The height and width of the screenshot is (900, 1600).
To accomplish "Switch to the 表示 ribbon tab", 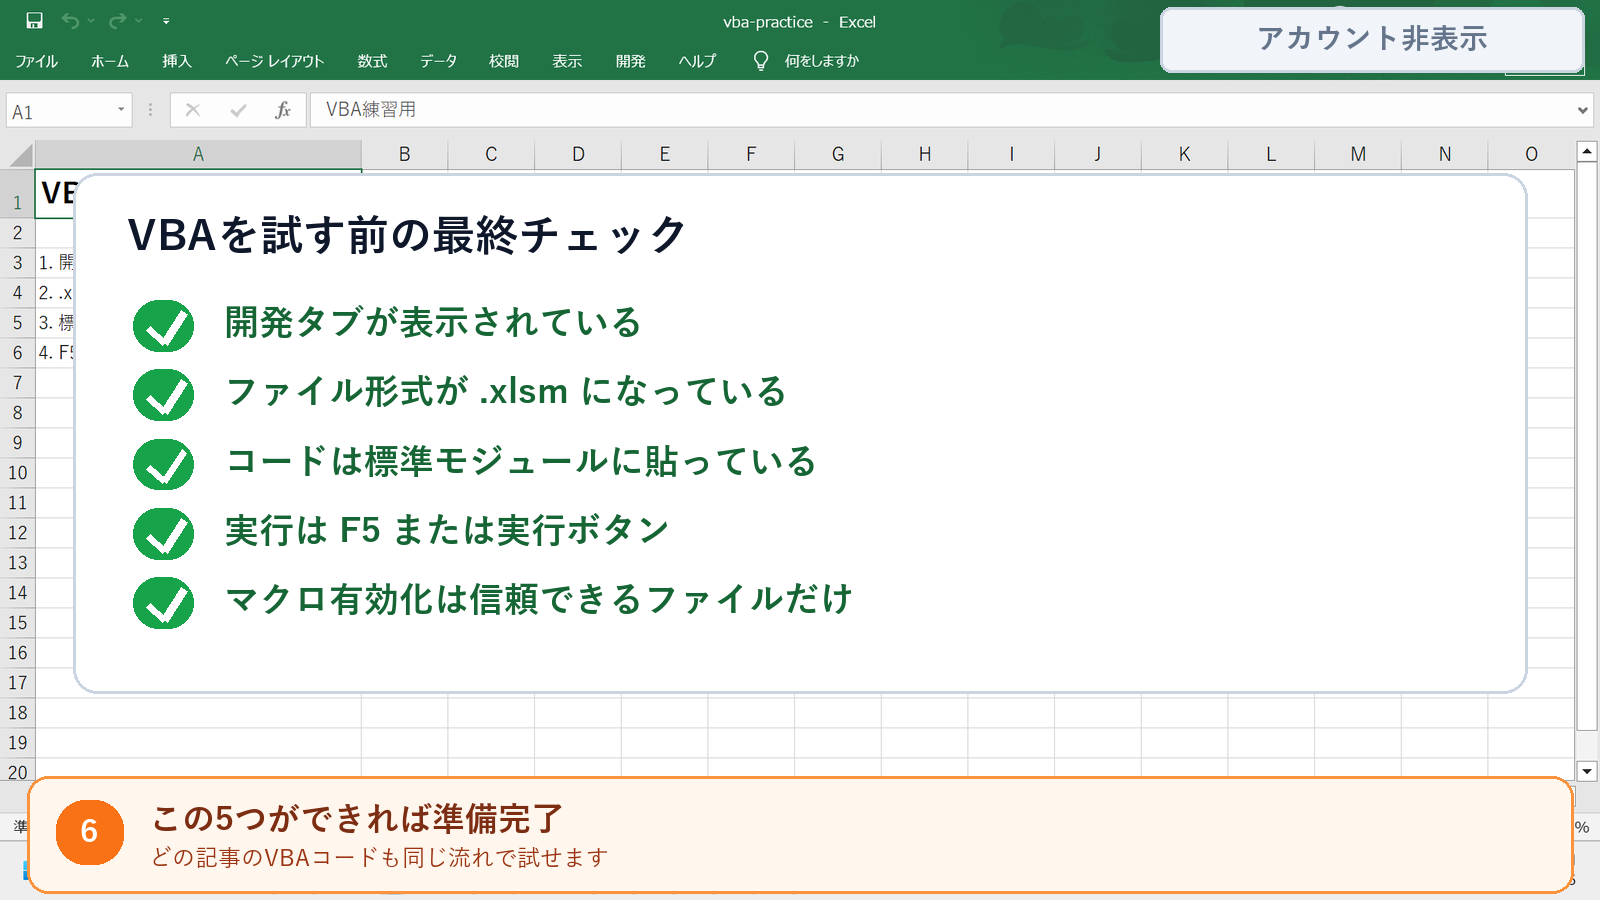I will point(567,61).
